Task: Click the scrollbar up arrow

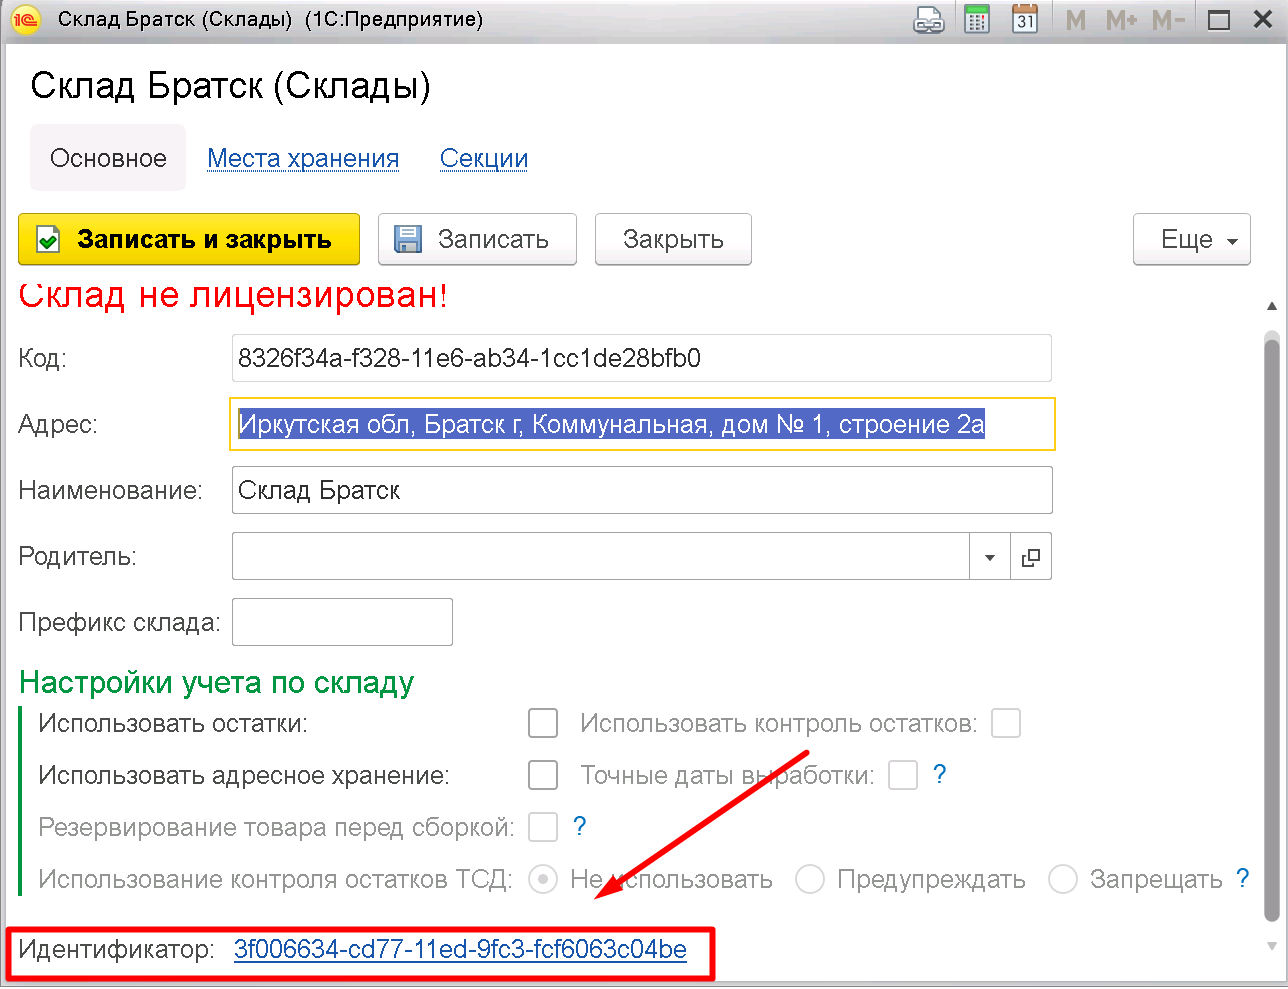Action: [1272, 305]
